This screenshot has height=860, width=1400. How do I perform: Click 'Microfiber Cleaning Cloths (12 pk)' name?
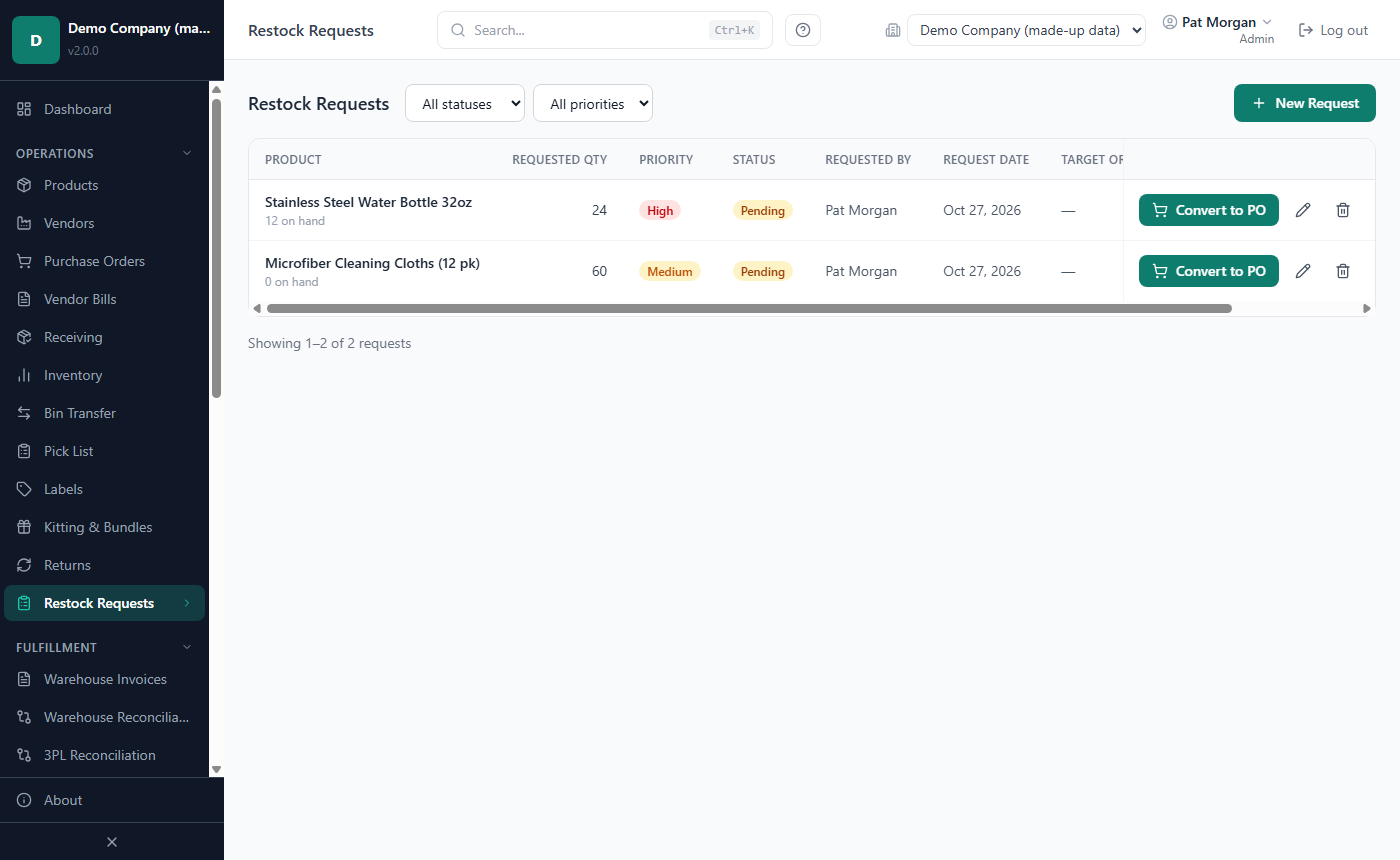(x=372, y=263)
